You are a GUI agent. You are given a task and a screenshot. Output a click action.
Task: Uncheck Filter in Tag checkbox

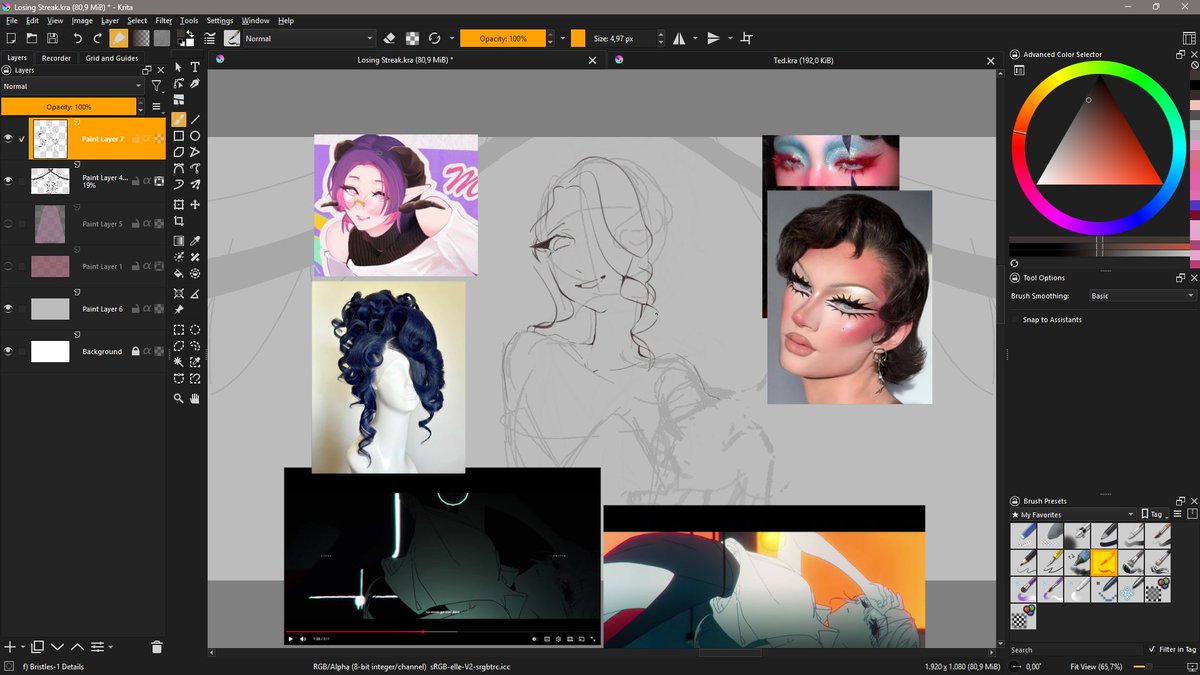(1152, 649)
